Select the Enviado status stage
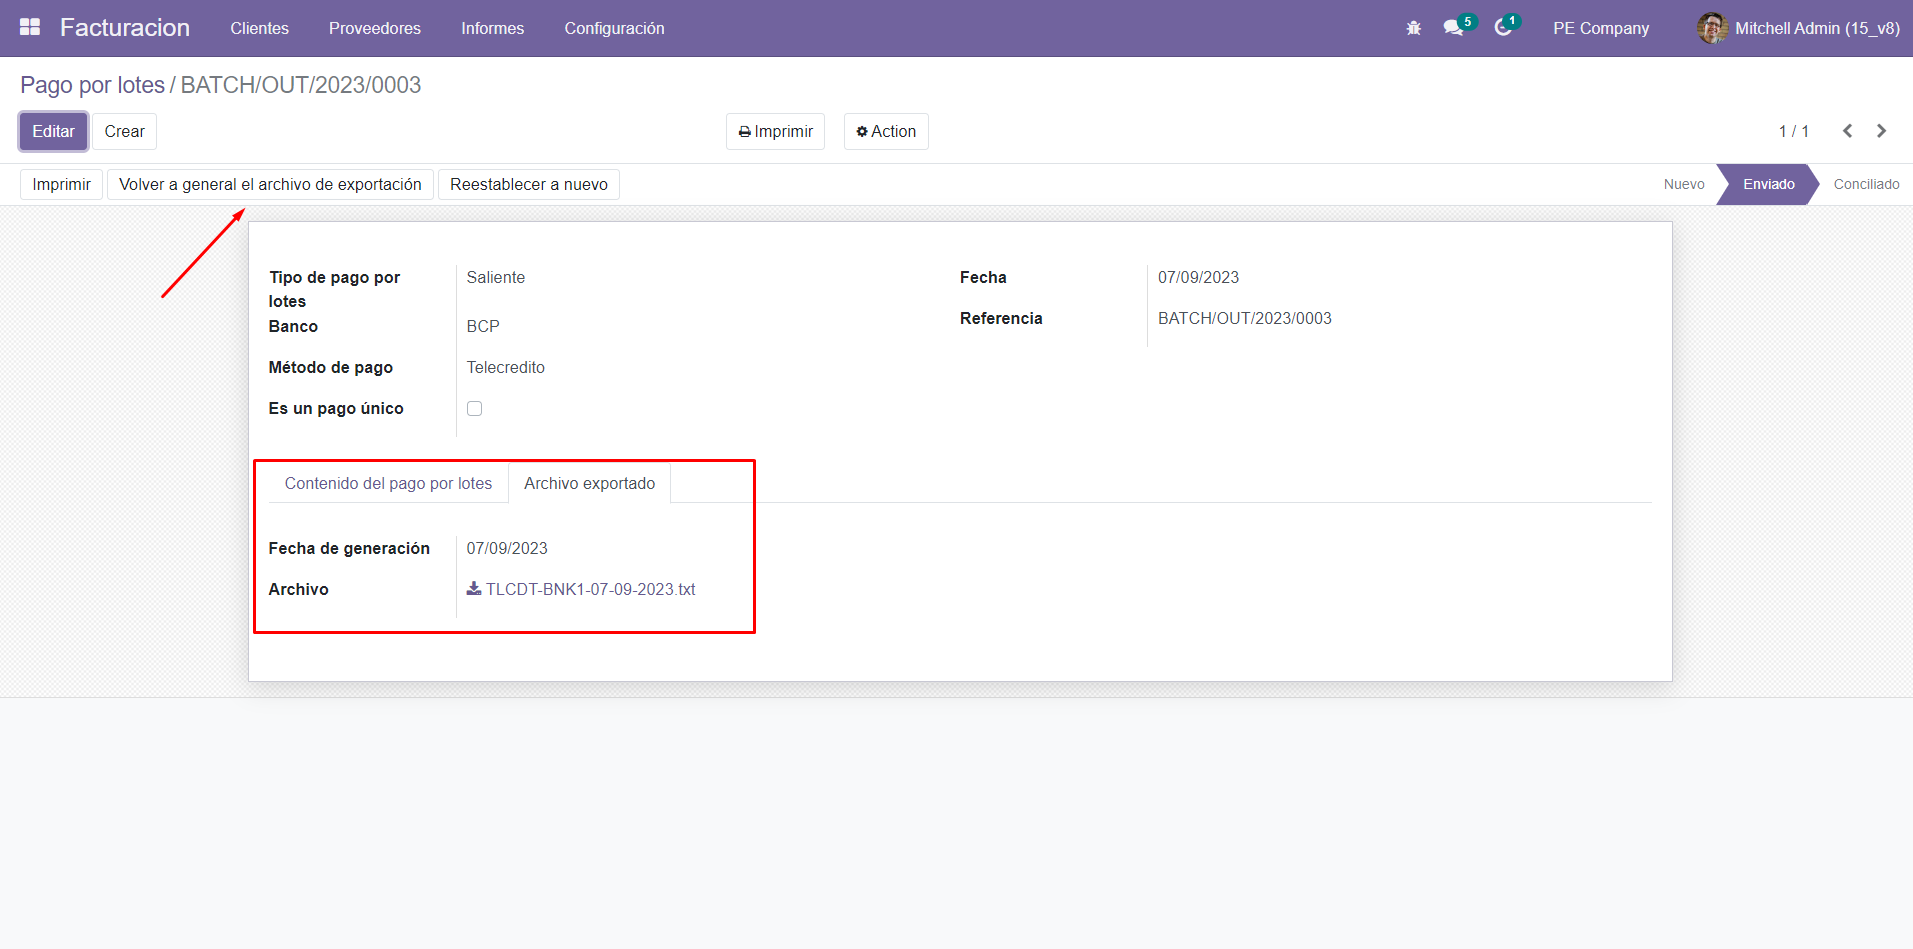1913x949 pixels. click(1768, 184)
